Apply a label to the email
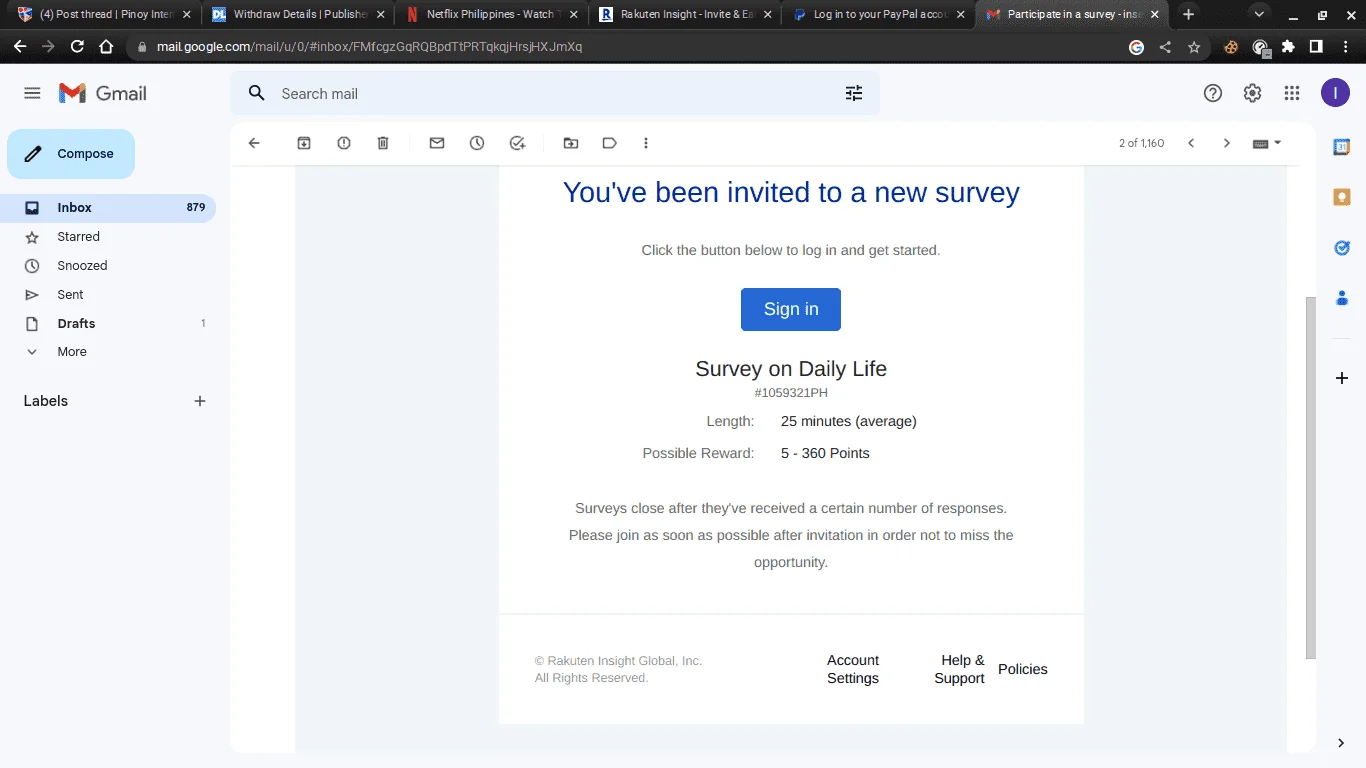 [x=610, y=143]
